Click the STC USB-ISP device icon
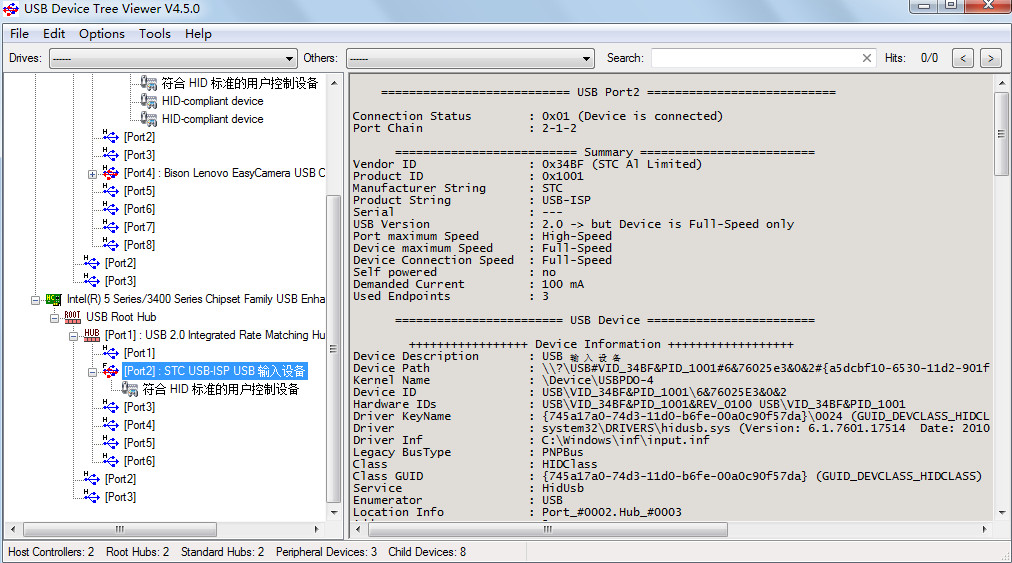Viewport: 1012px width, 563px height. (110, 371)
